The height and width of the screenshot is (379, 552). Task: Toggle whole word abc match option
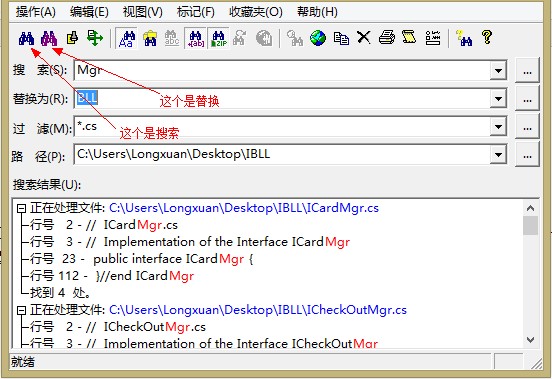click(x=172, y=38)
